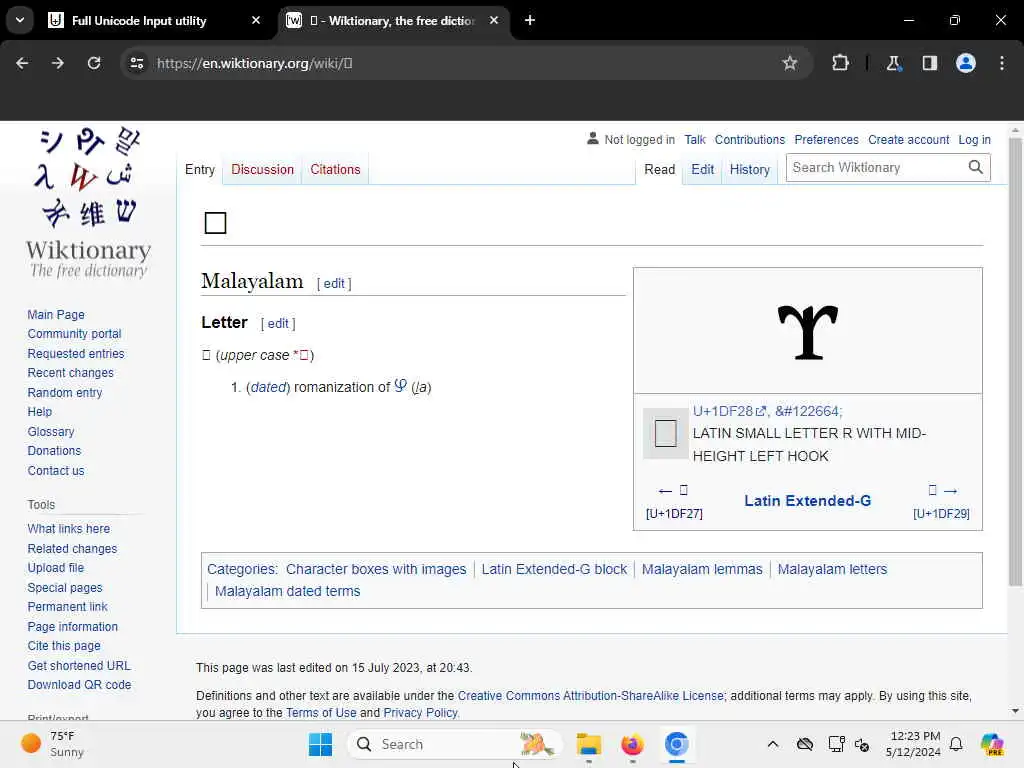This screenshot has width=1024, height=768.
Task: Open Firefox from taskbar
Action: tap(632, 744)
